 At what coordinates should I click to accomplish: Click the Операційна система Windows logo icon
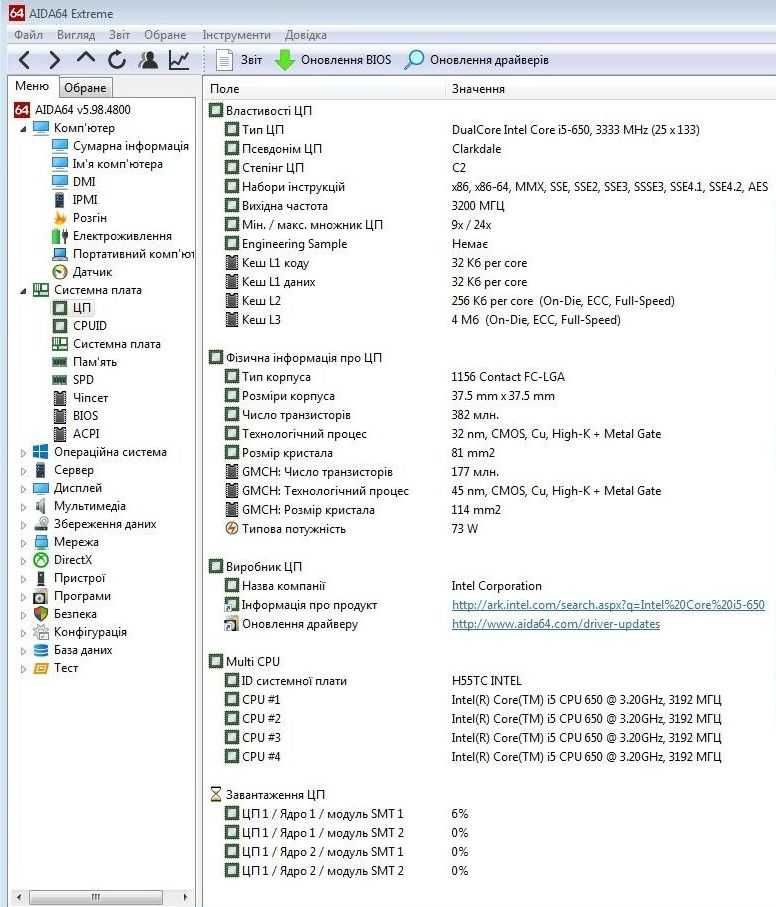click(x=41, y=452)
